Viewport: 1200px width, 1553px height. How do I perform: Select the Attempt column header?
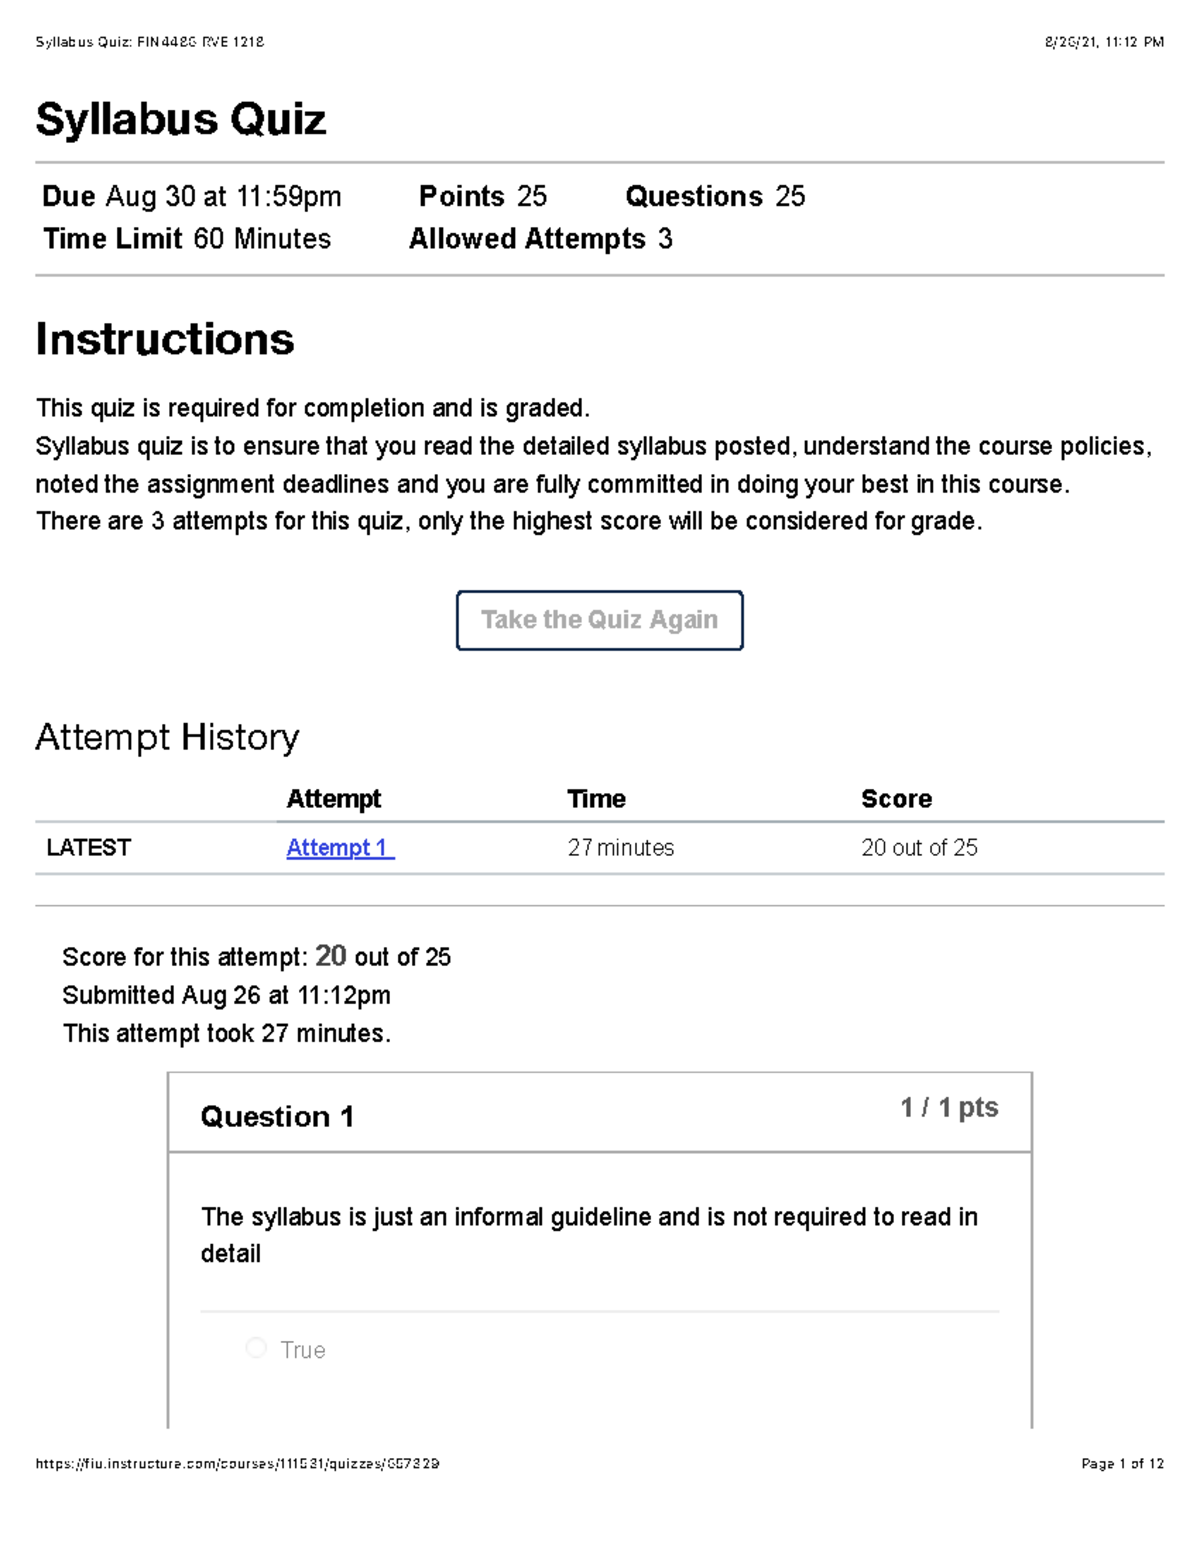pos(334,798)
